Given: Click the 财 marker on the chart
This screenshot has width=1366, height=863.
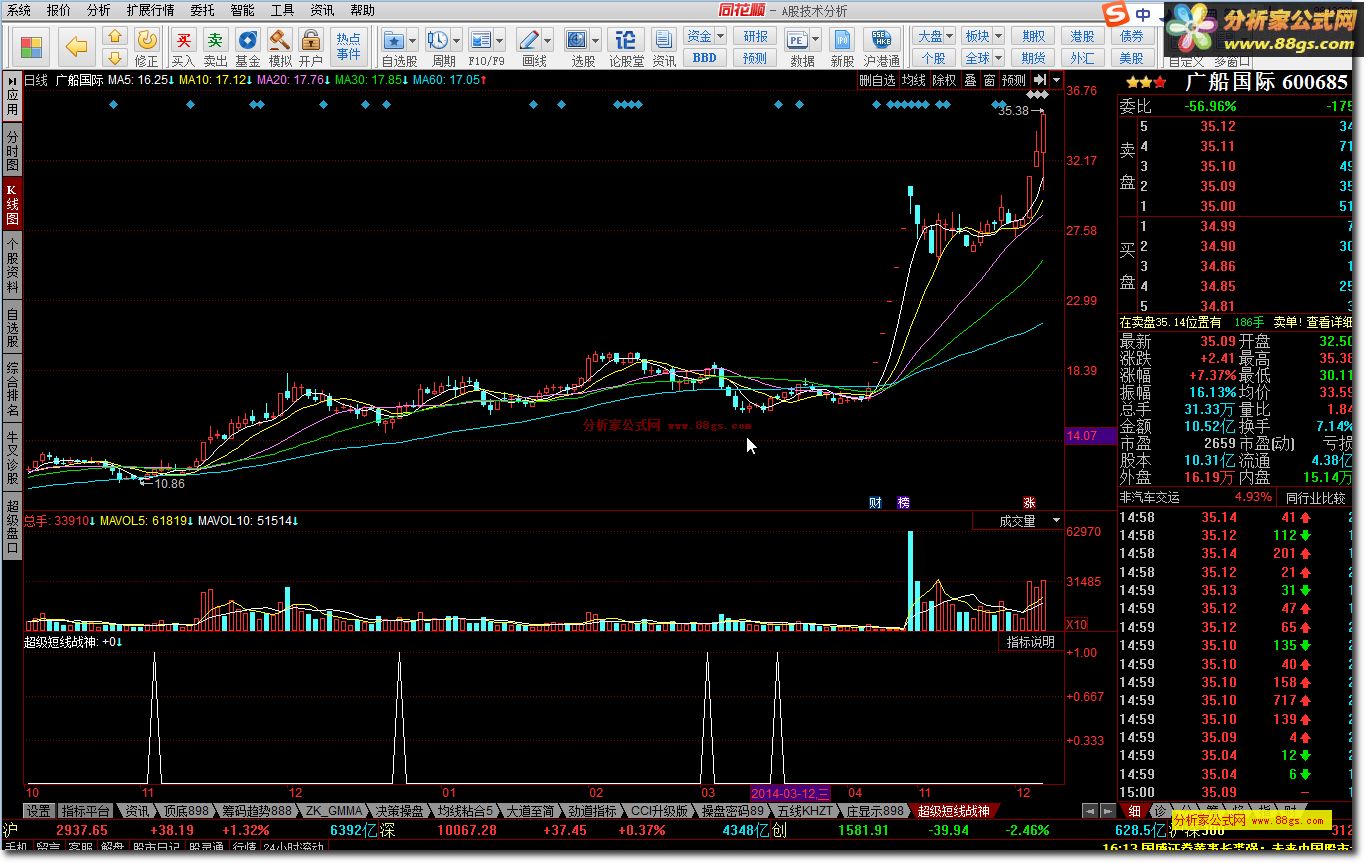Looking at the screenshot, I should click(x=875, y=502).
